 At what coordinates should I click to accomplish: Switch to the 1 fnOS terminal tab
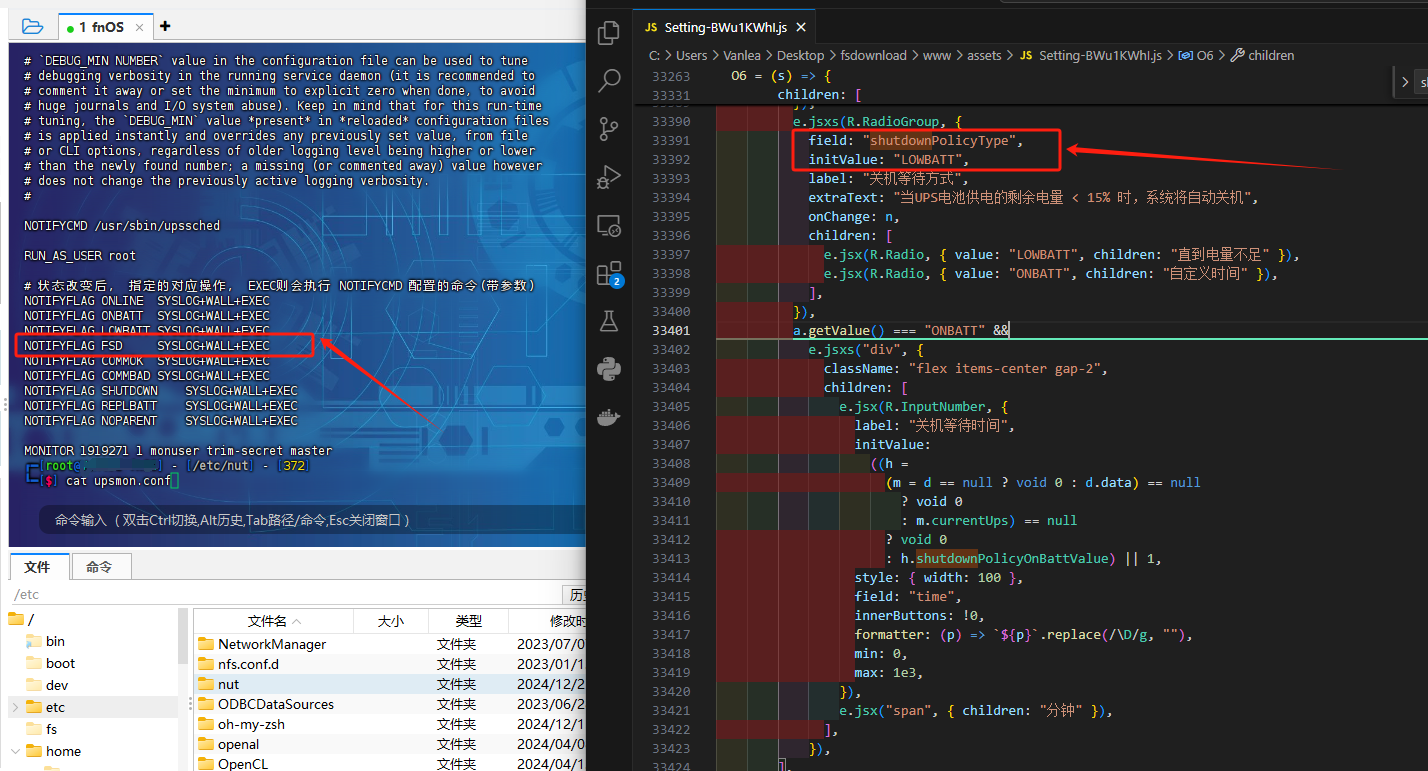coord(106,27)
